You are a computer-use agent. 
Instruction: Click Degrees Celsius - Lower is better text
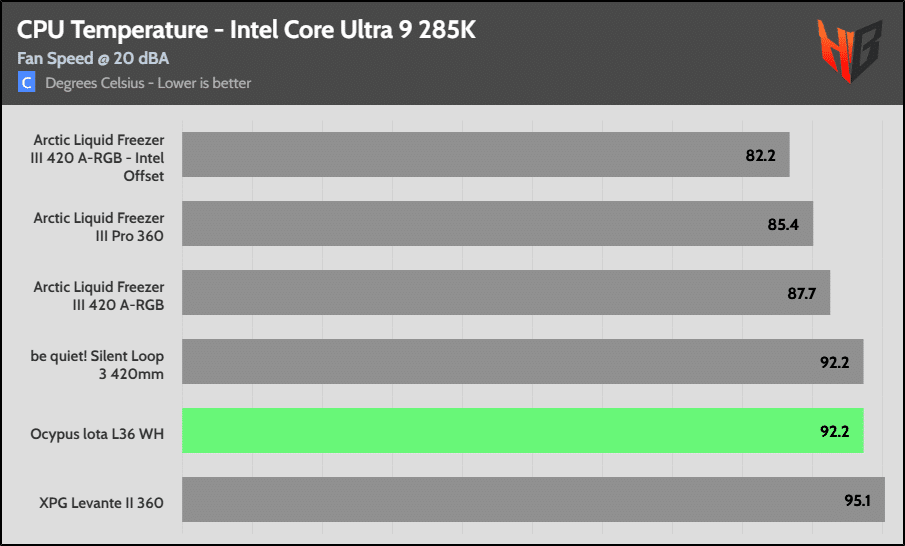tap(148, 83)
